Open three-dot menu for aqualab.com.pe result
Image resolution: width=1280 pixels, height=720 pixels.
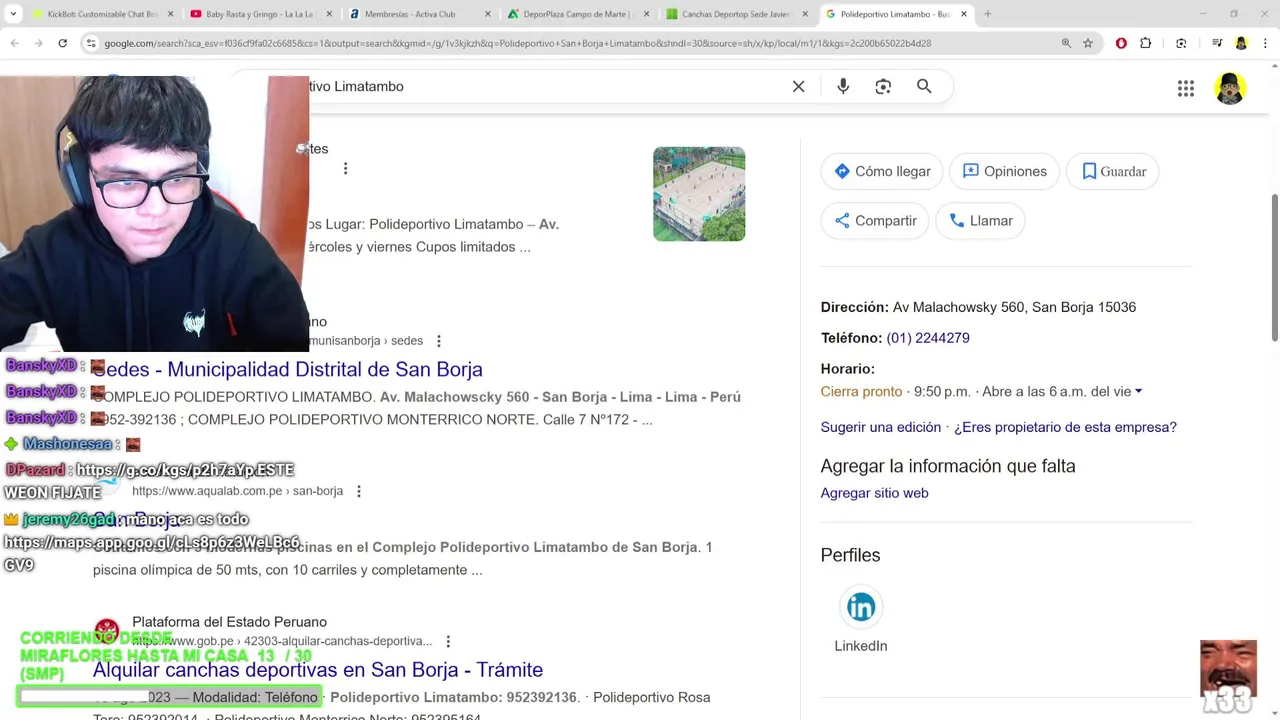(358, 491)
